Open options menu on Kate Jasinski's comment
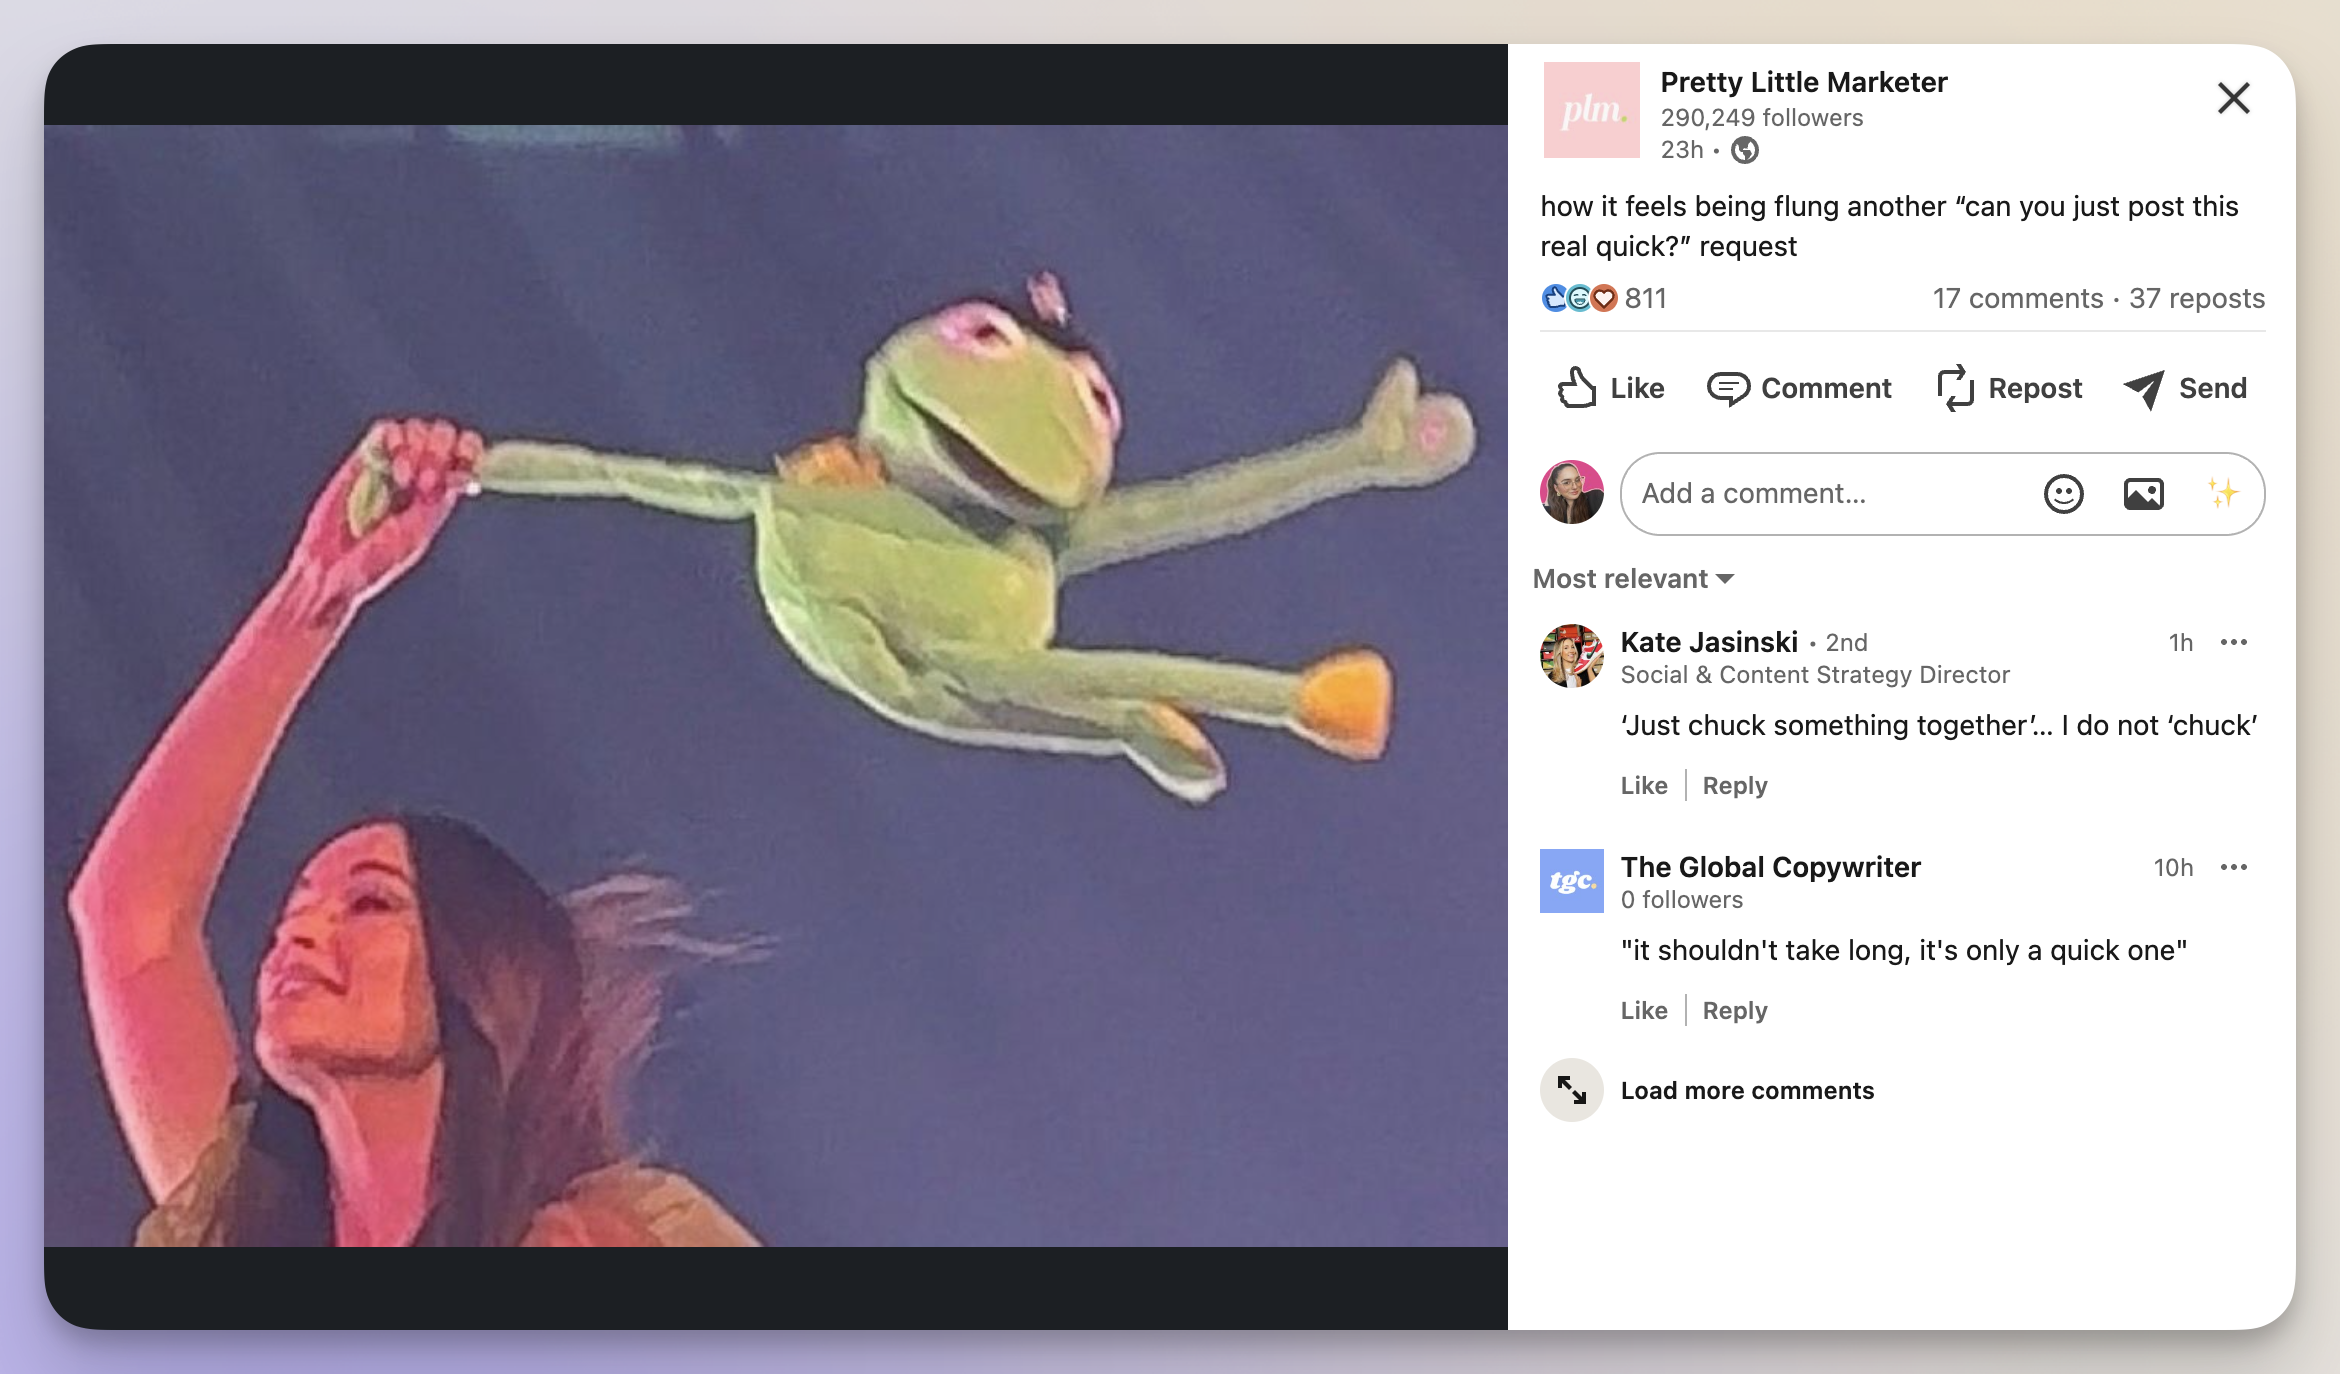Screen dimensions: 2340x1374 [x=2233, y=642]
